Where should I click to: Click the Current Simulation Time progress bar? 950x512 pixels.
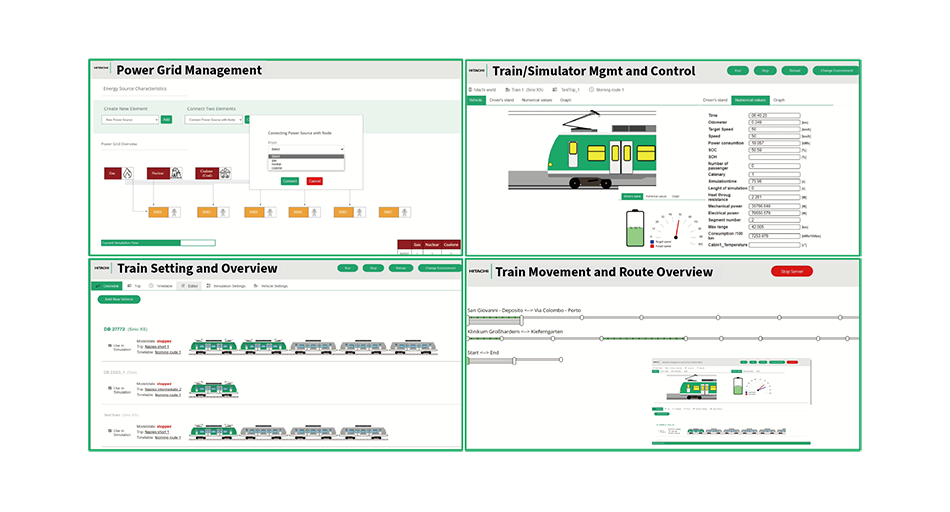pyautogui.click(x=158, y=243)
